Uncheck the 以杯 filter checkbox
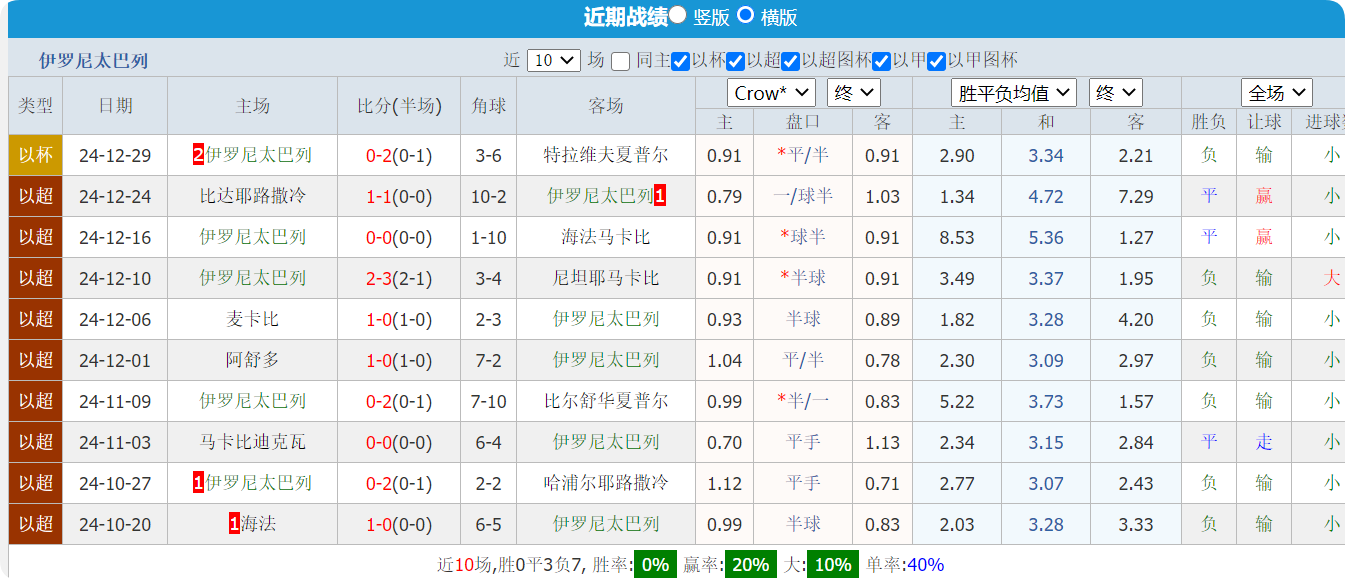The height and width of the screenshot is (580, 1345). (x=680, y=60)
